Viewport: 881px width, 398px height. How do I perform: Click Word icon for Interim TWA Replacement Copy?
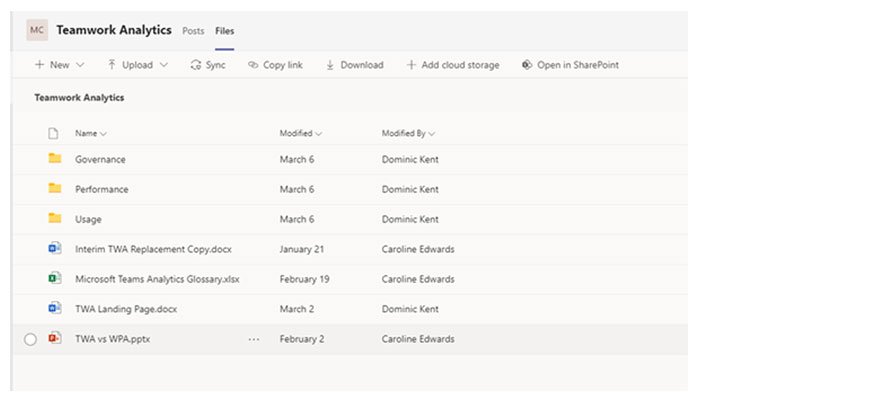click(x=55, y=248)
